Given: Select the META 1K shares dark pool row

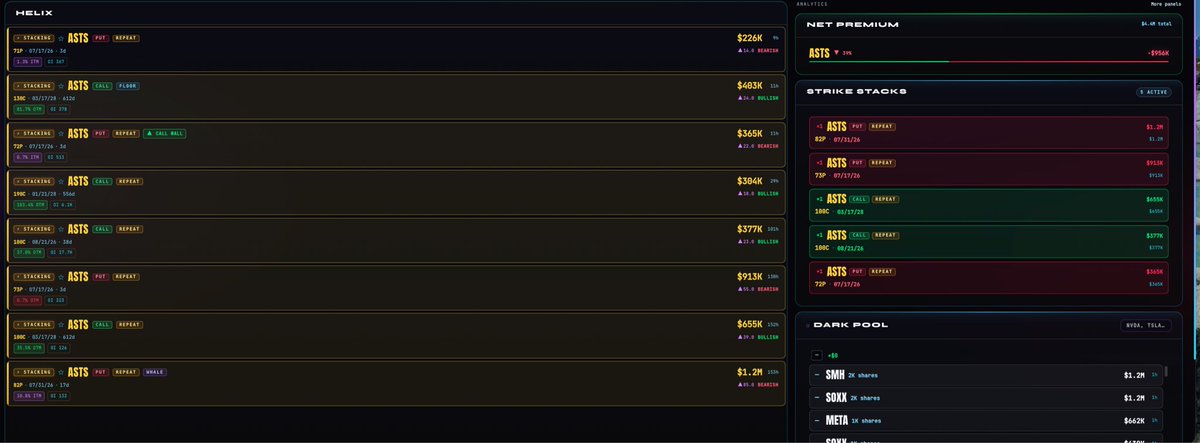Looking at the screenshot, I should coord(985,421).
